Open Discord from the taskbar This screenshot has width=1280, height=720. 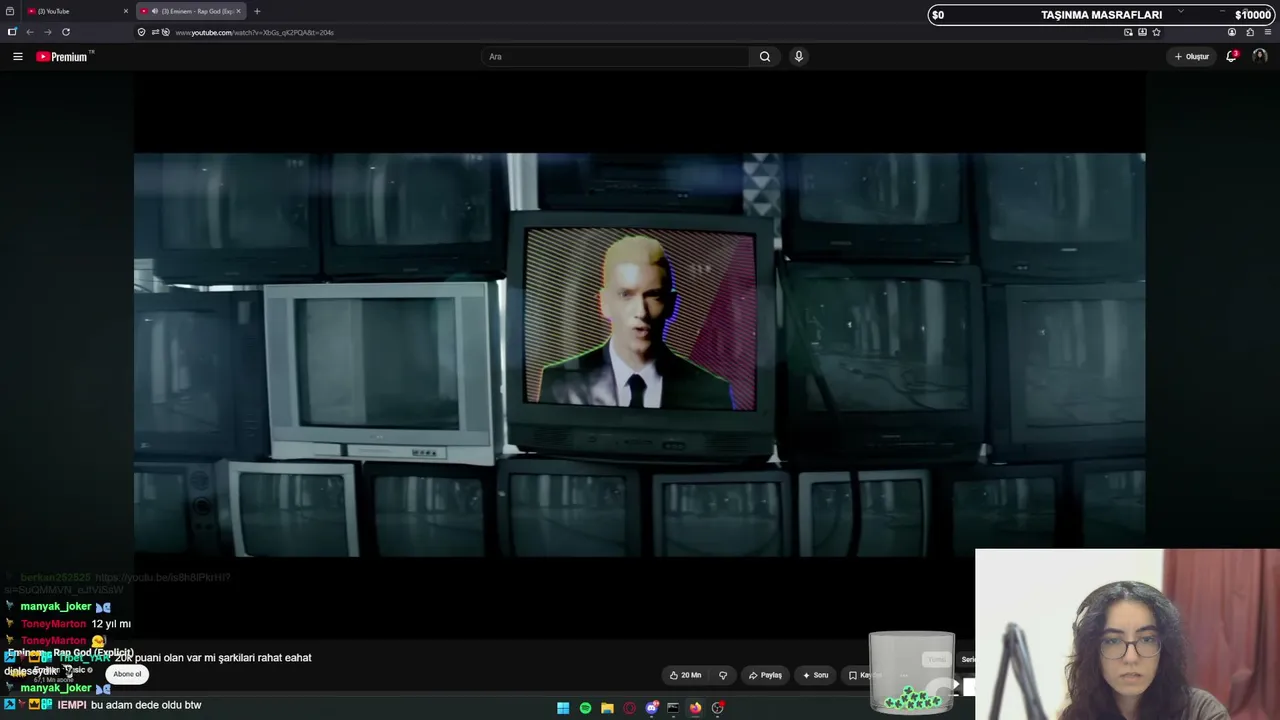pyautogui.click(x=652, y=708)
